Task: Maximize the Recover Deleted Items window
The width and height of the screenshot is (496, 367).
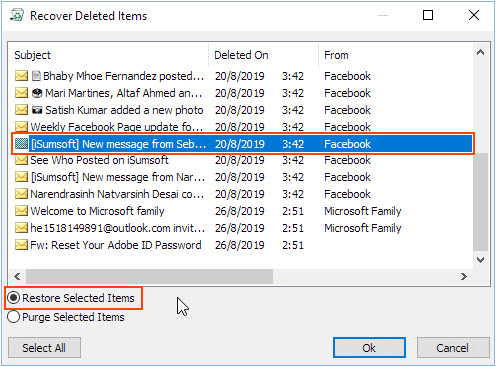Action: pos(428,15)
